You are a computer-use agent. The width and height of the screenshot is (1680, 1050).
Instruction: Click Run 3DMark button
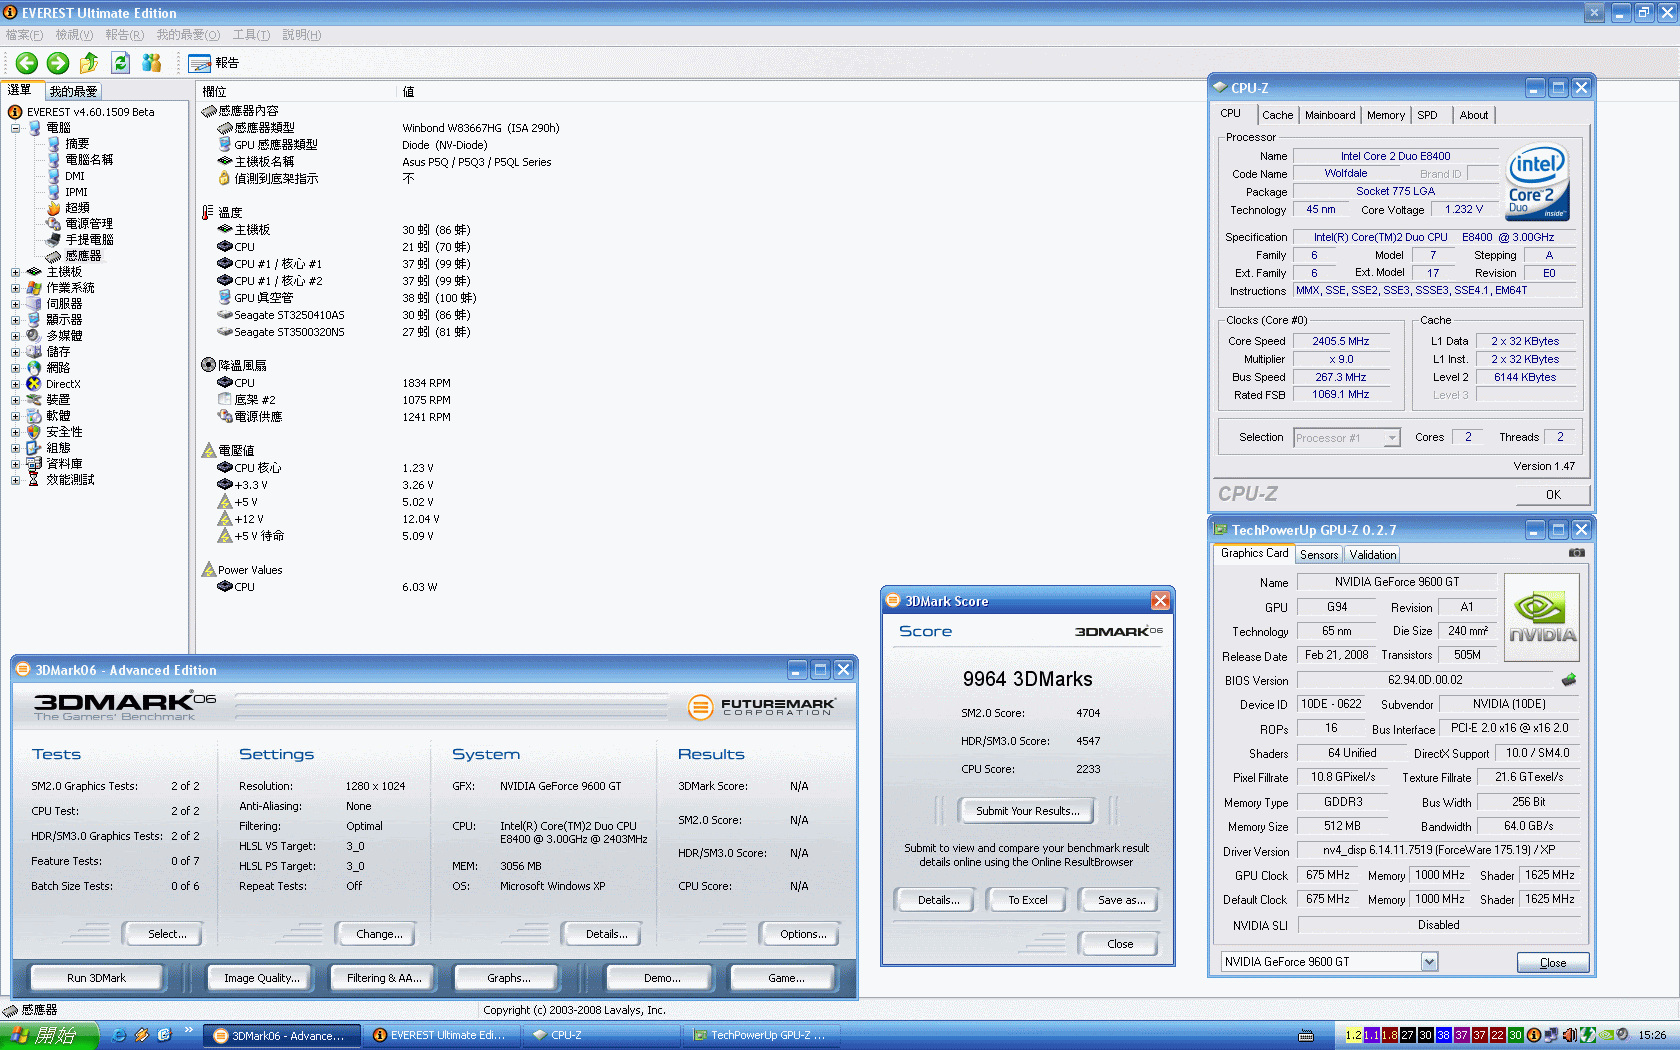coord(96,978)
